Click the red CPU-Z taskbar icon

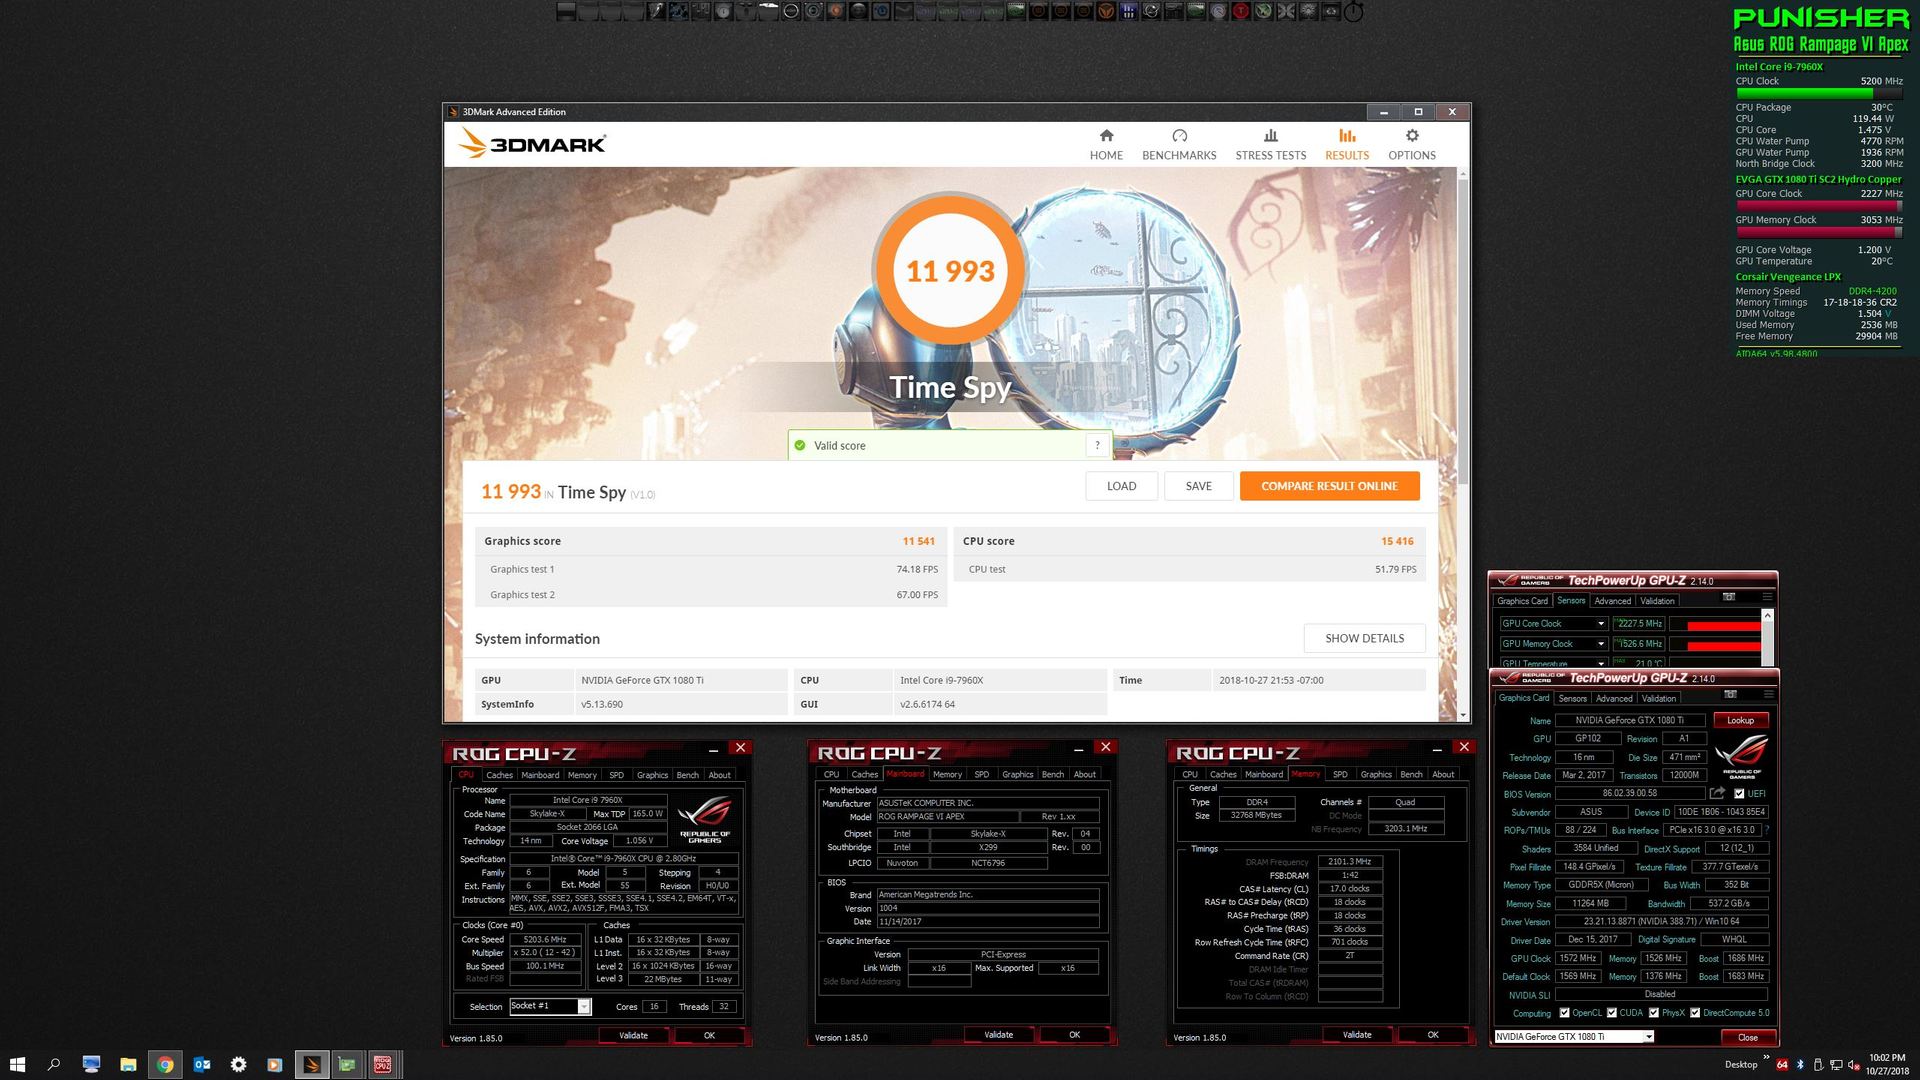tap(383, 1065)
